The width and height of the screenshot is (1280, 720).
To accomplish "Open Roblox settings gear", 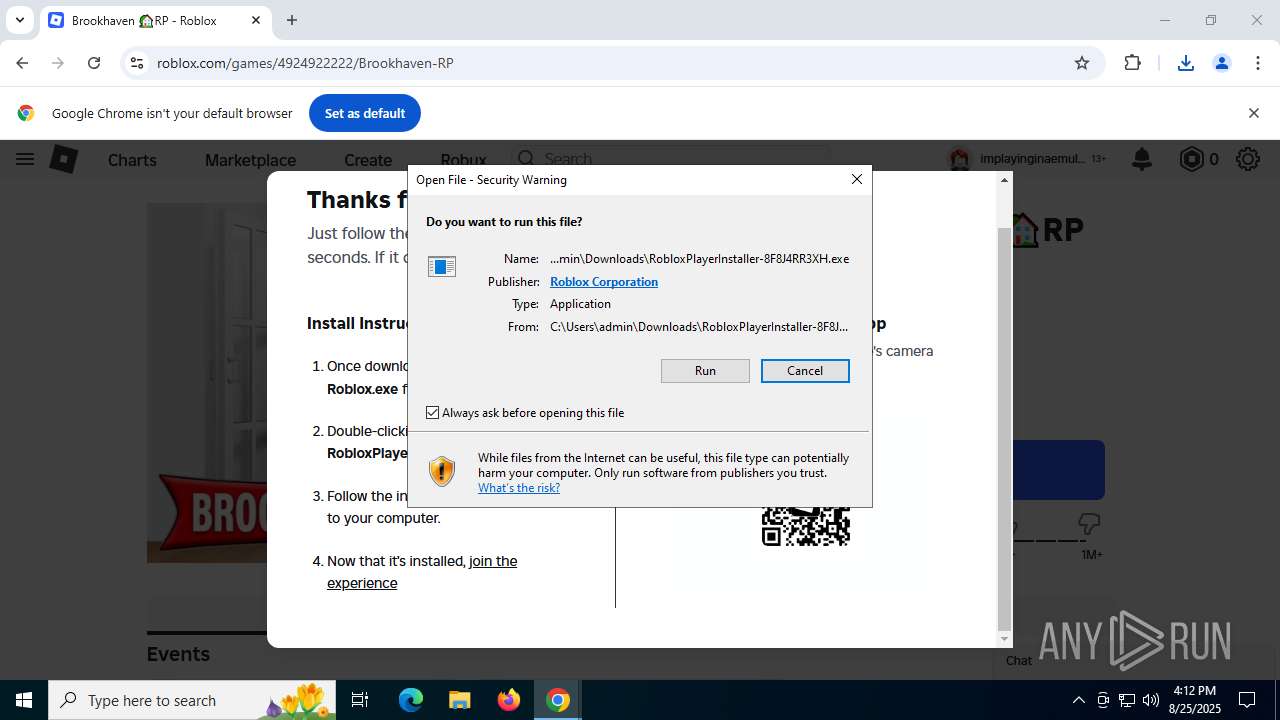I will click(x=1247, y=159).
